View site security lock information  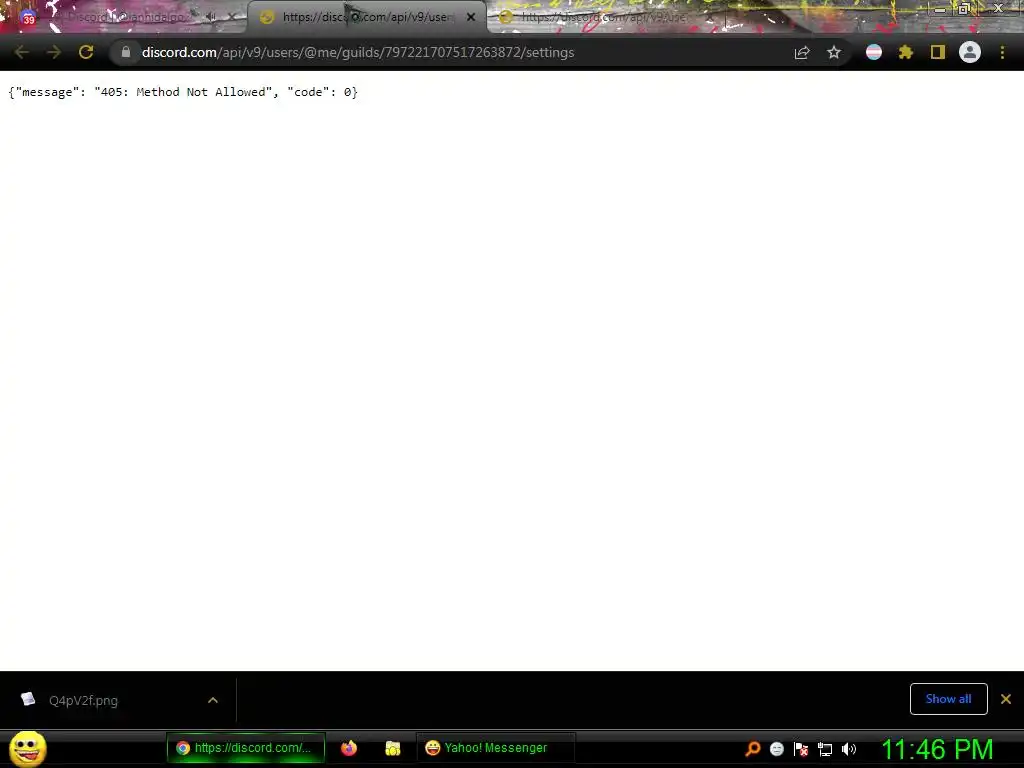click(125, 52)
